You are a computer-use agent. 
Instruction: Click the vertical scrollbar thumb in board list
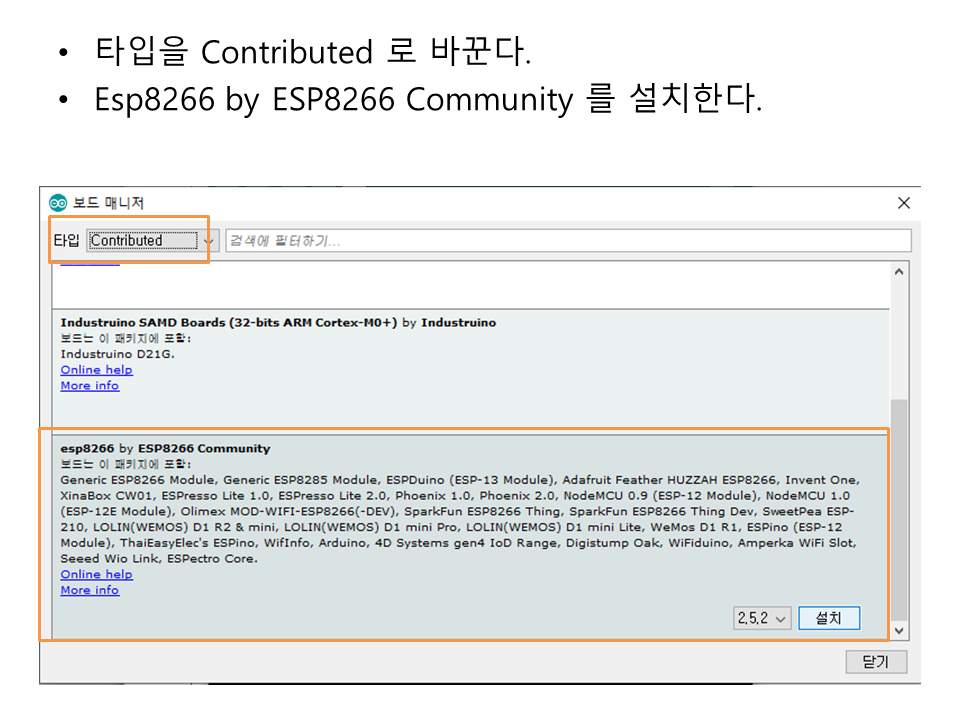(x=899, y=510)
